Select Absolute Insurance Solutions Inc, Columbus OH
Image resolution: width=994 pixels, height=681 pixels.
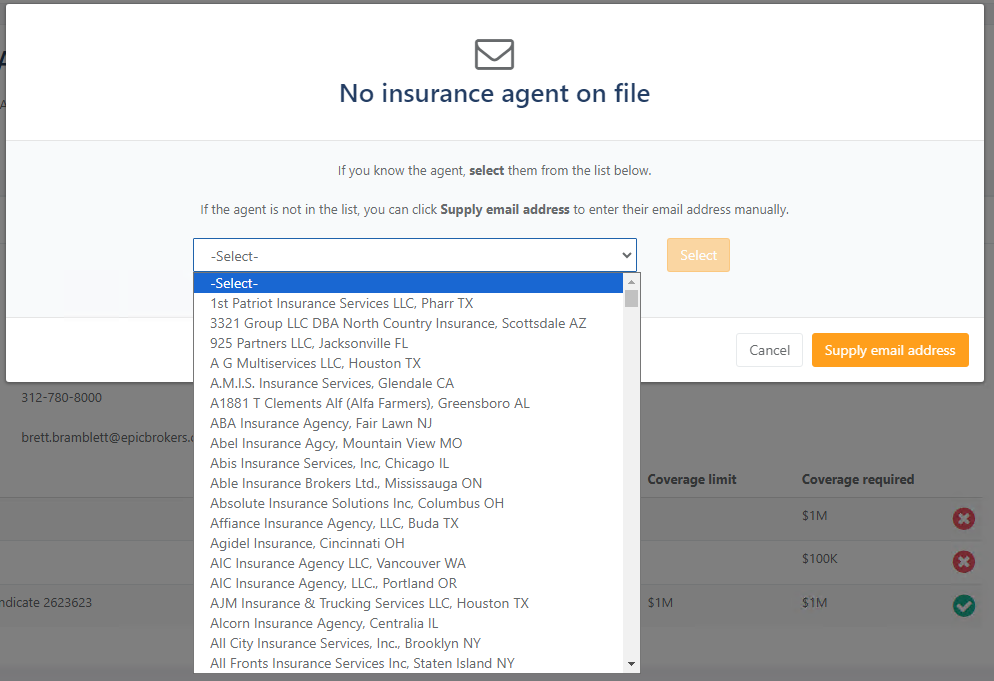click(408, 503)
